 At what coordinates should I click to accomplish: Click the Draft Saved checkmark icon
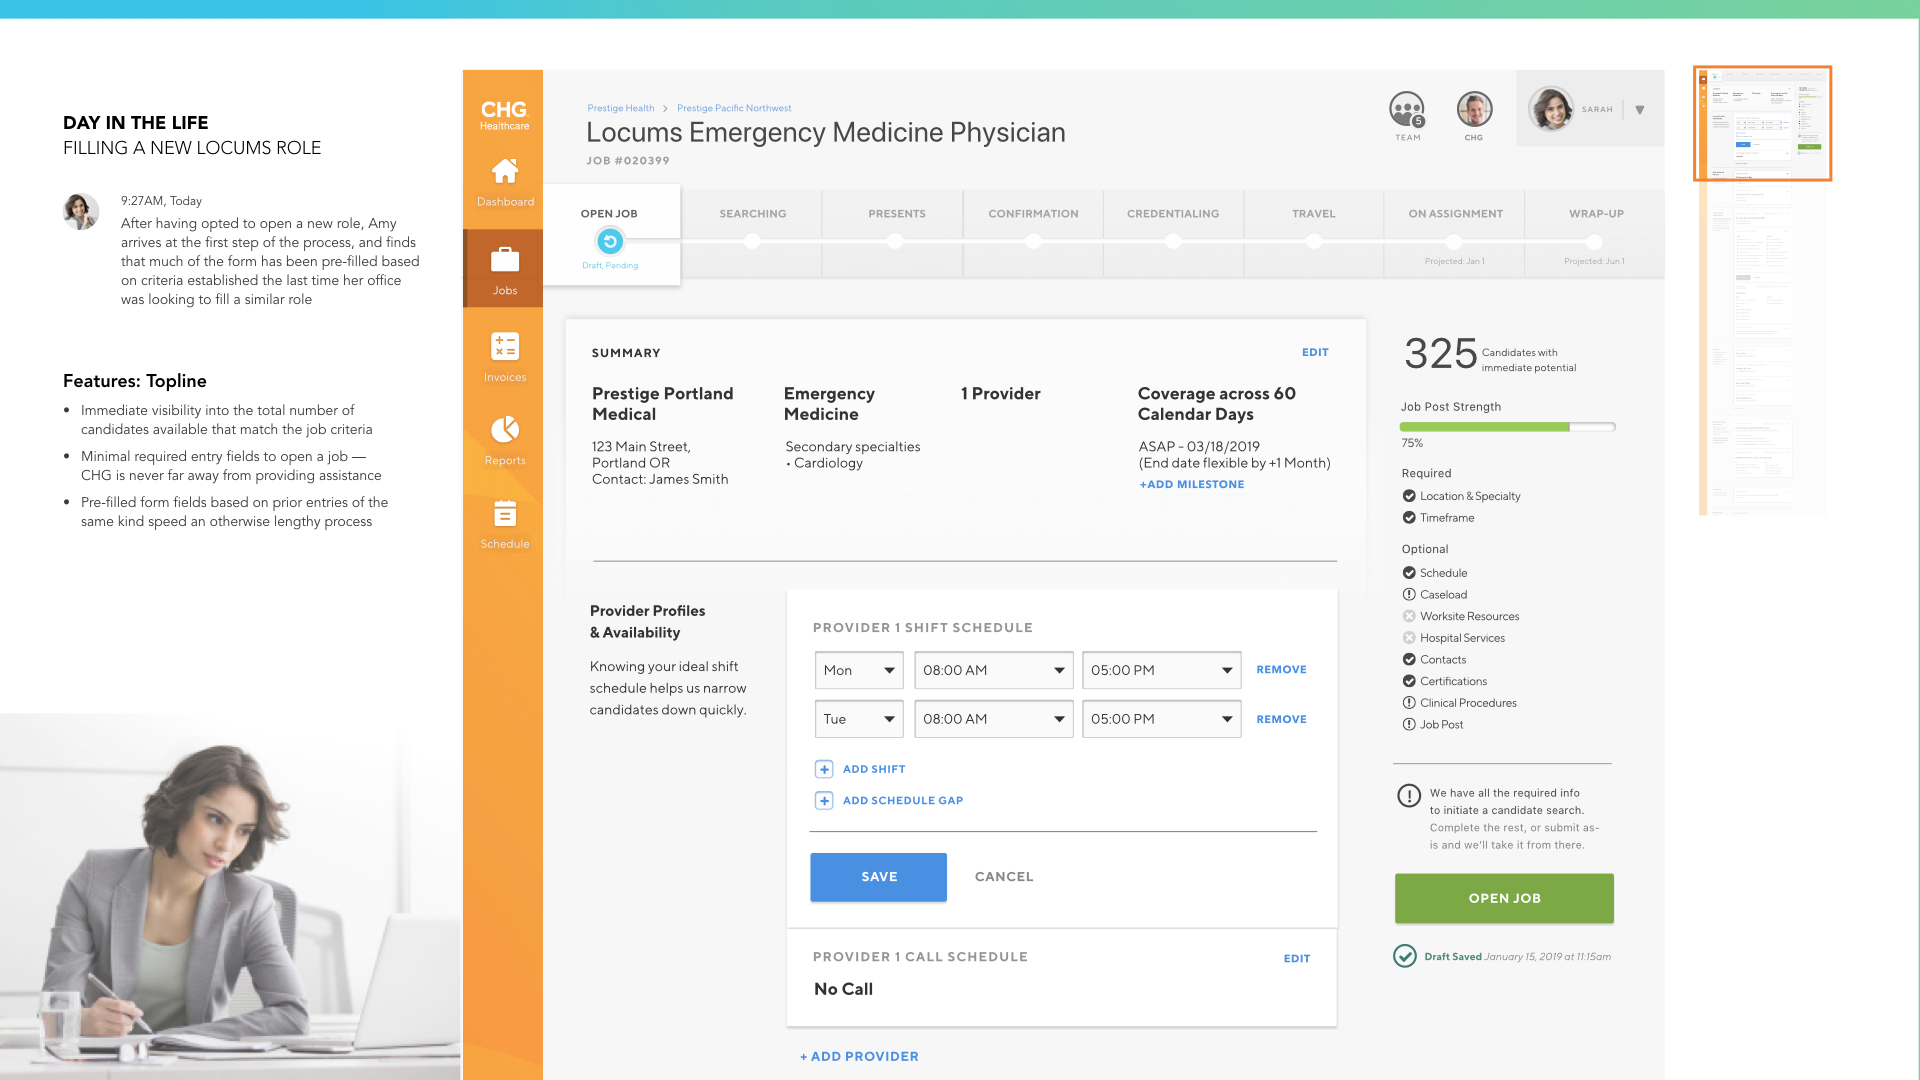click(x=1405, y=956)
